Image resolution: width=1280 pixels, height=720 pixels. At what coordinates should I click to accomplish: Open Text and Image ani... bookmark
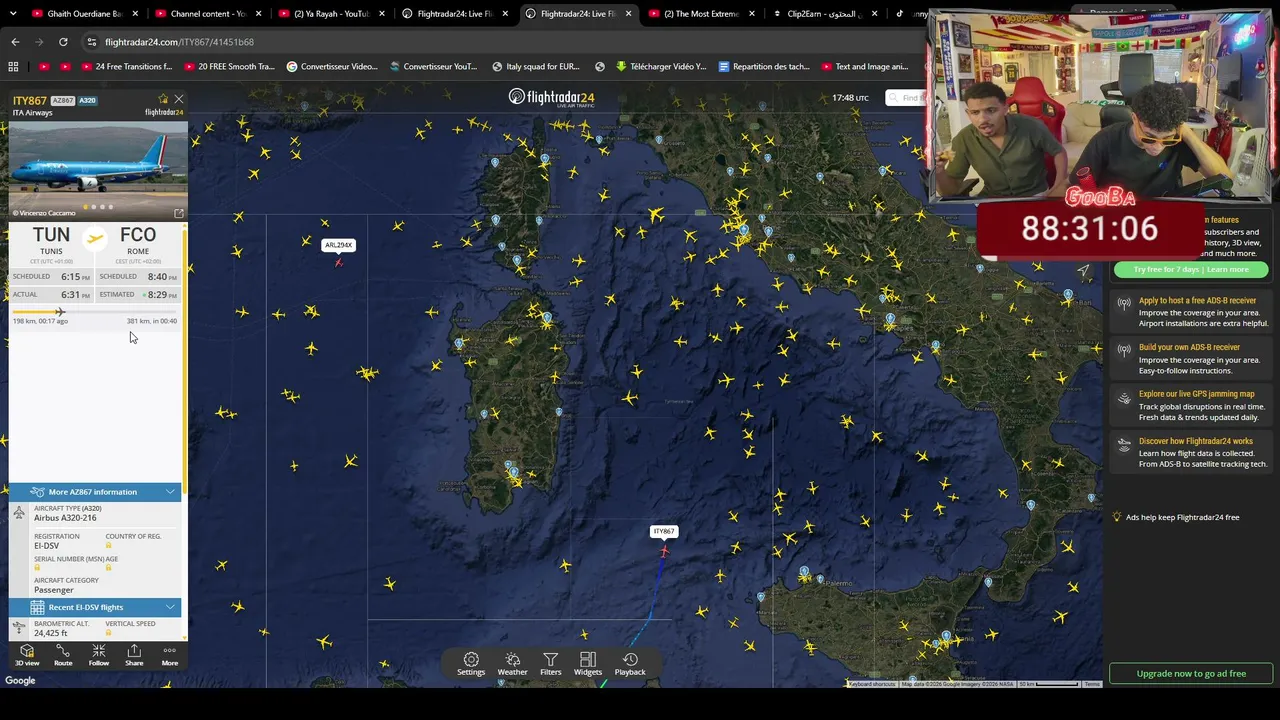(x=864, y=67)
